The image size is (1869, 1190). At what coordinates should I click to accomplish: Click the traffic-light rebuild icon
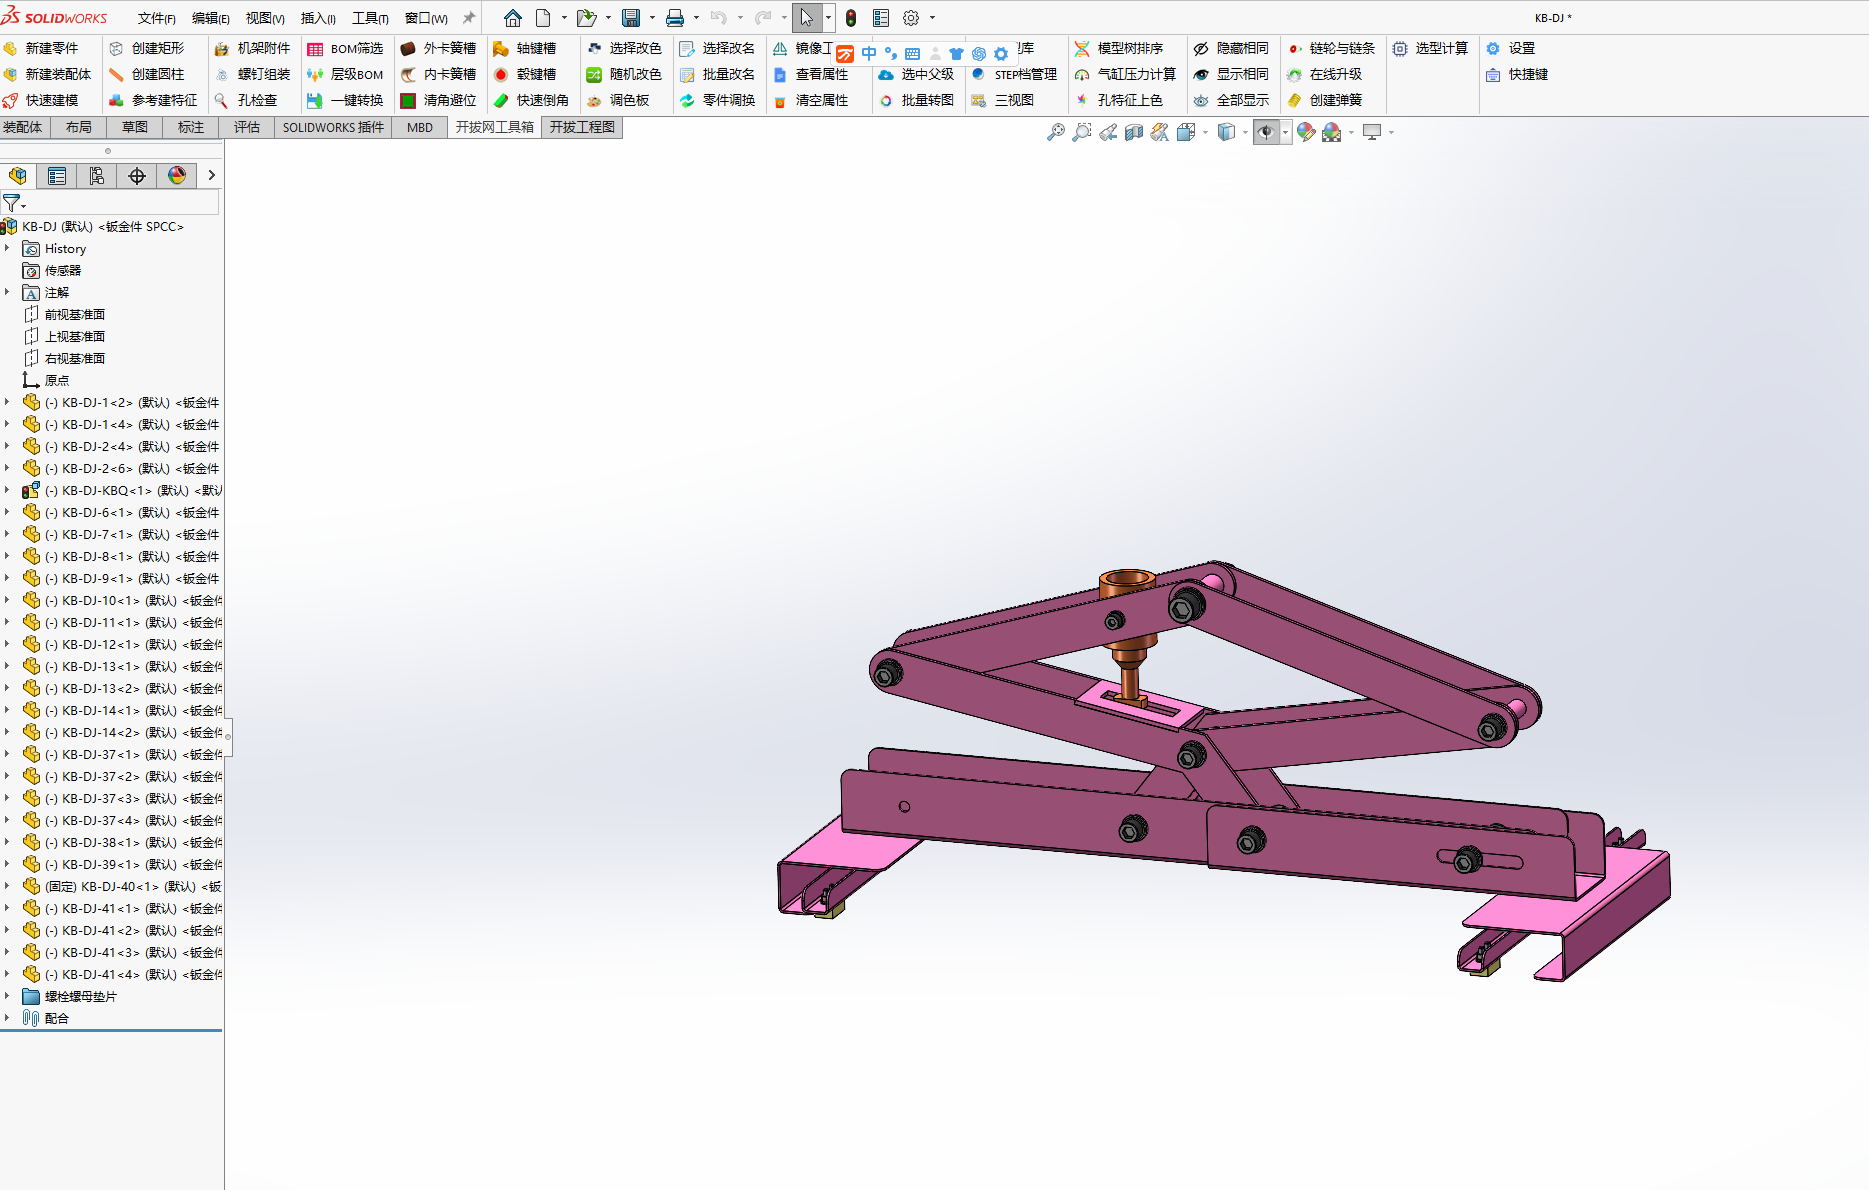(851, 18)
